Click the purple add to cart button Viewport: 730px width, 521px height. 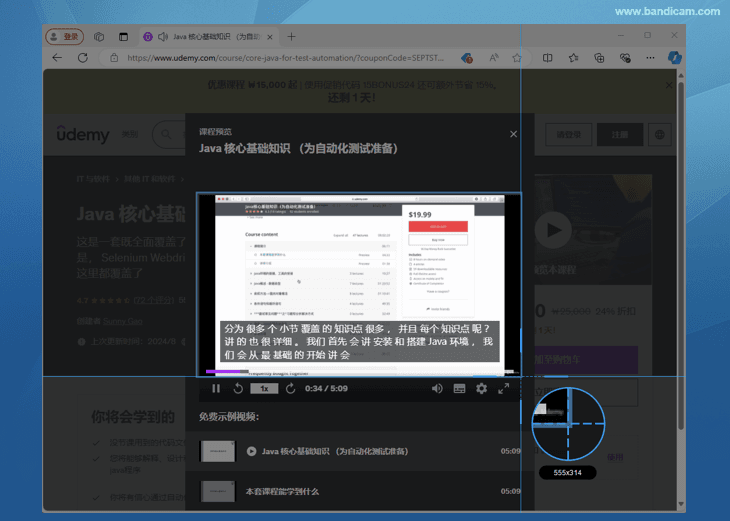[586, 359]
